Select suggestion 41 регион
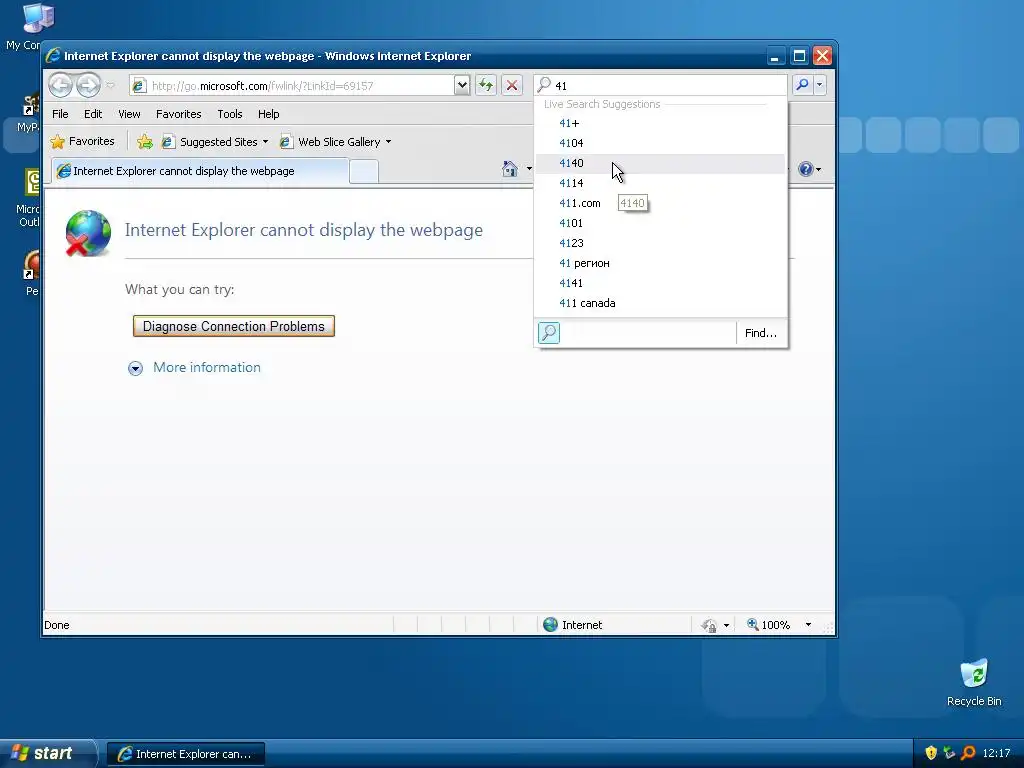Screen dimensions: 1024x768 pyautogui.click(x=660, y=263)
